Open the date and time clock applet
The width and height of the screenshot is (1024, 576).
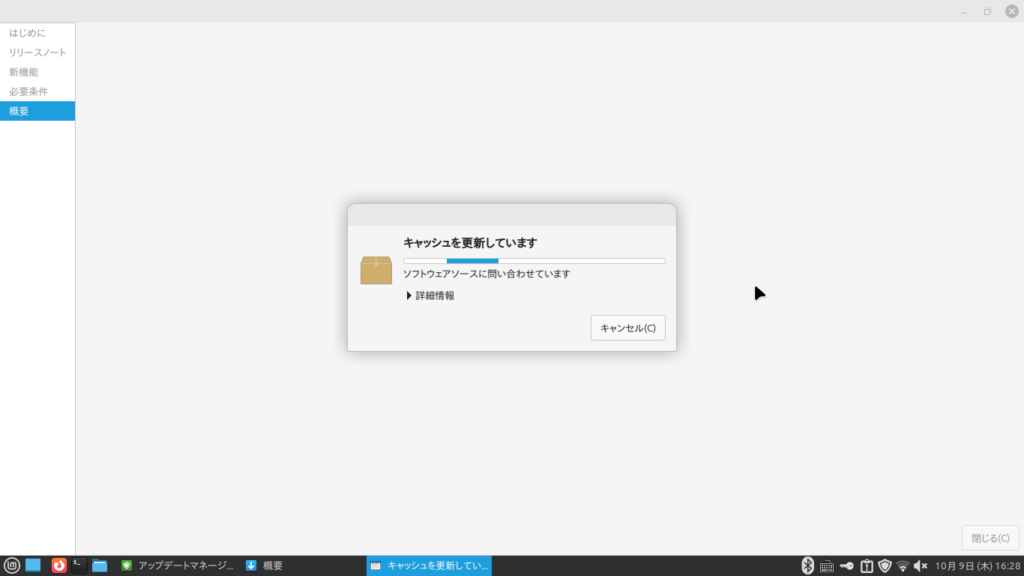(977, 566)
